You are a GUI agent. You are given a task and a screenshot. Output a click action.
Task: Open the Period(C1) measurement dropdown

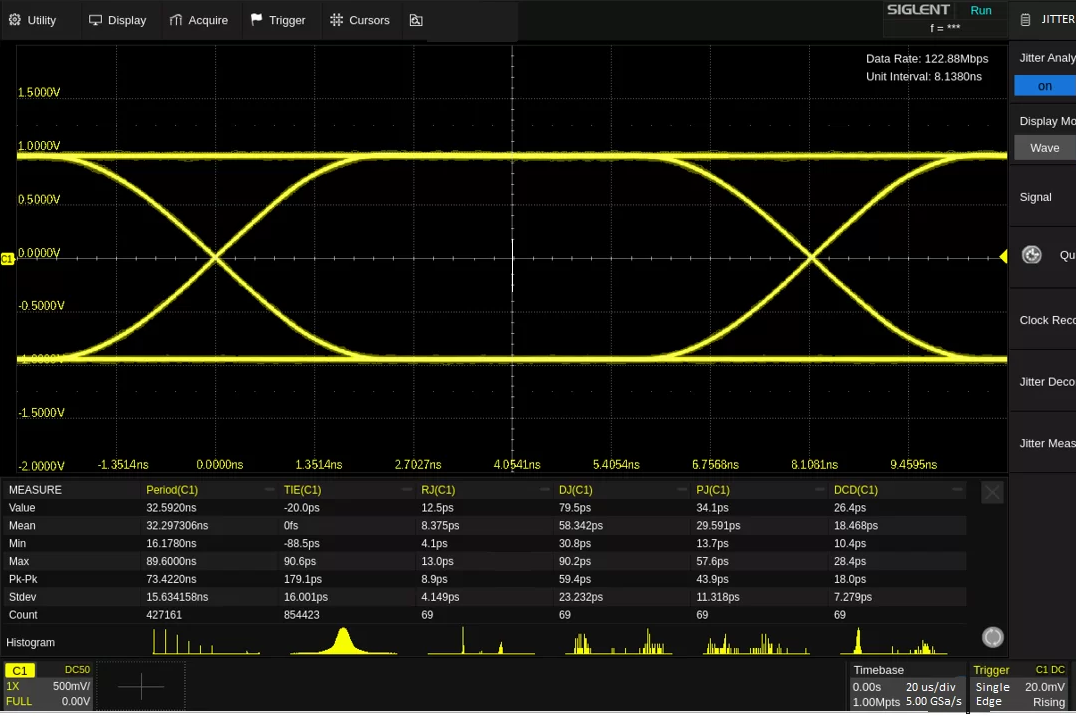(x=268, y=490)
